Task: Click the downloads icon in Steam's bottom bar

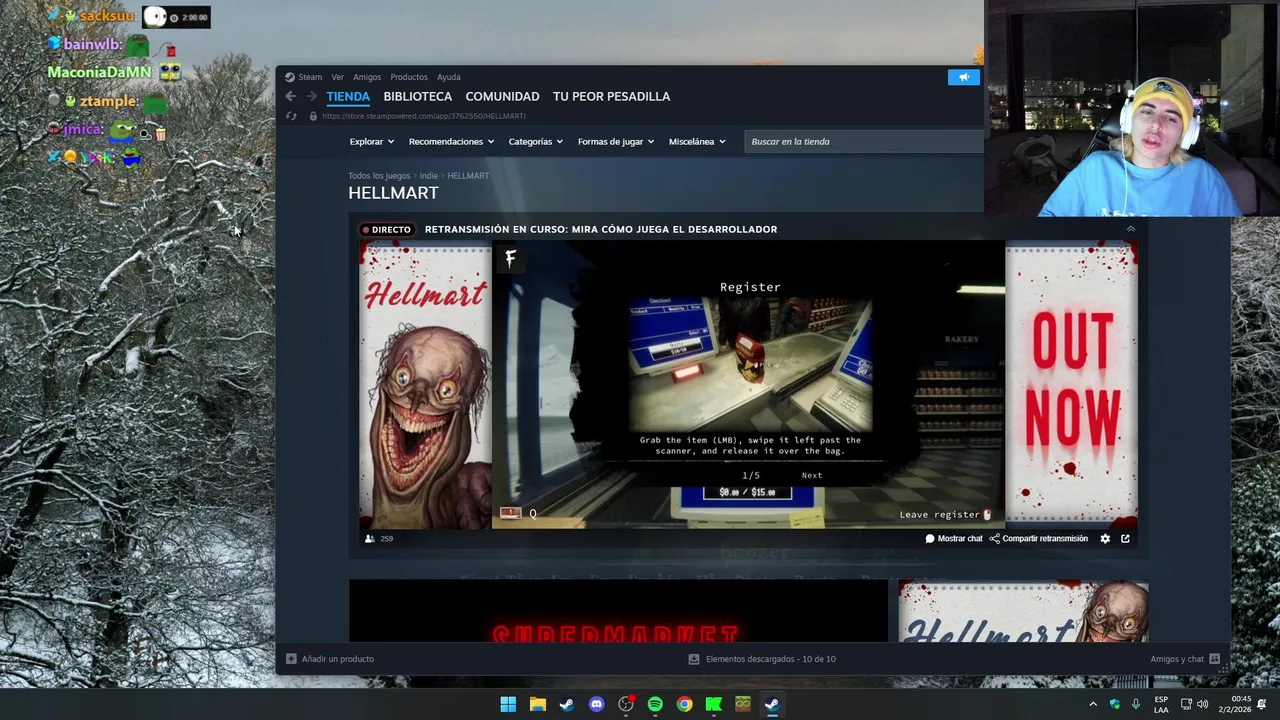Action: 694,659
